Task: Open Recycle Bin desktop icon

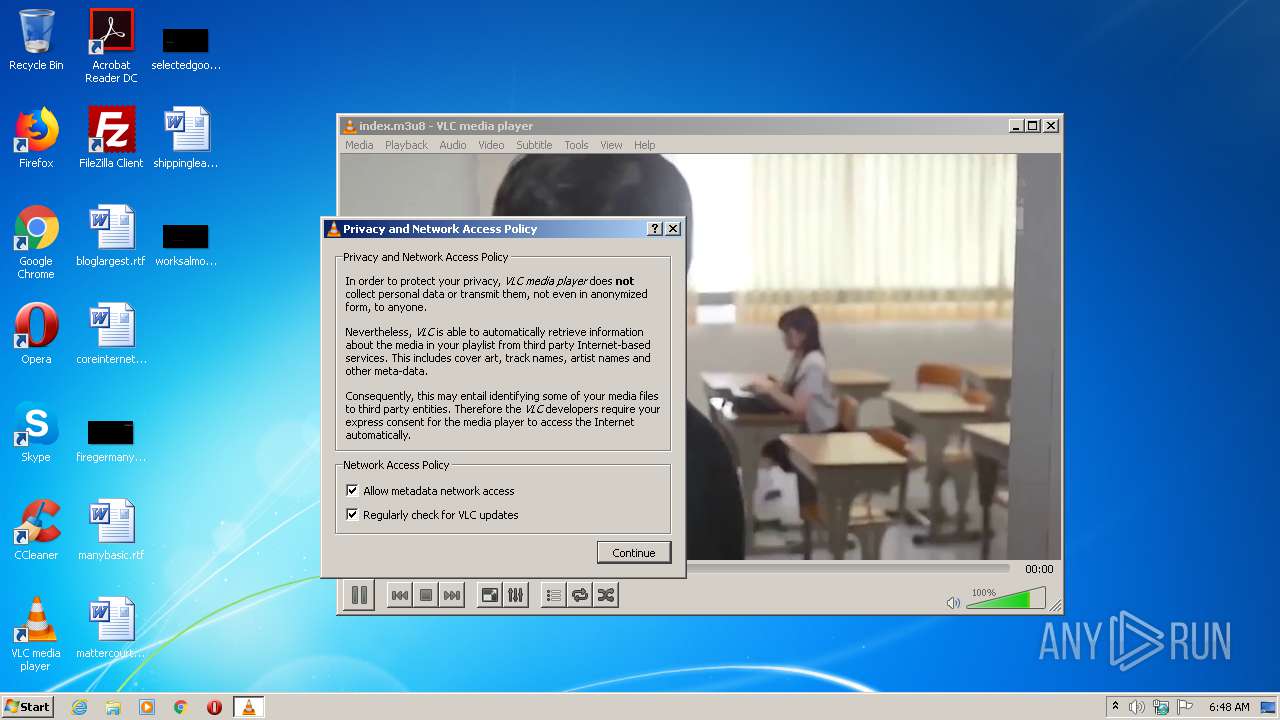Action: click(36, 40)
